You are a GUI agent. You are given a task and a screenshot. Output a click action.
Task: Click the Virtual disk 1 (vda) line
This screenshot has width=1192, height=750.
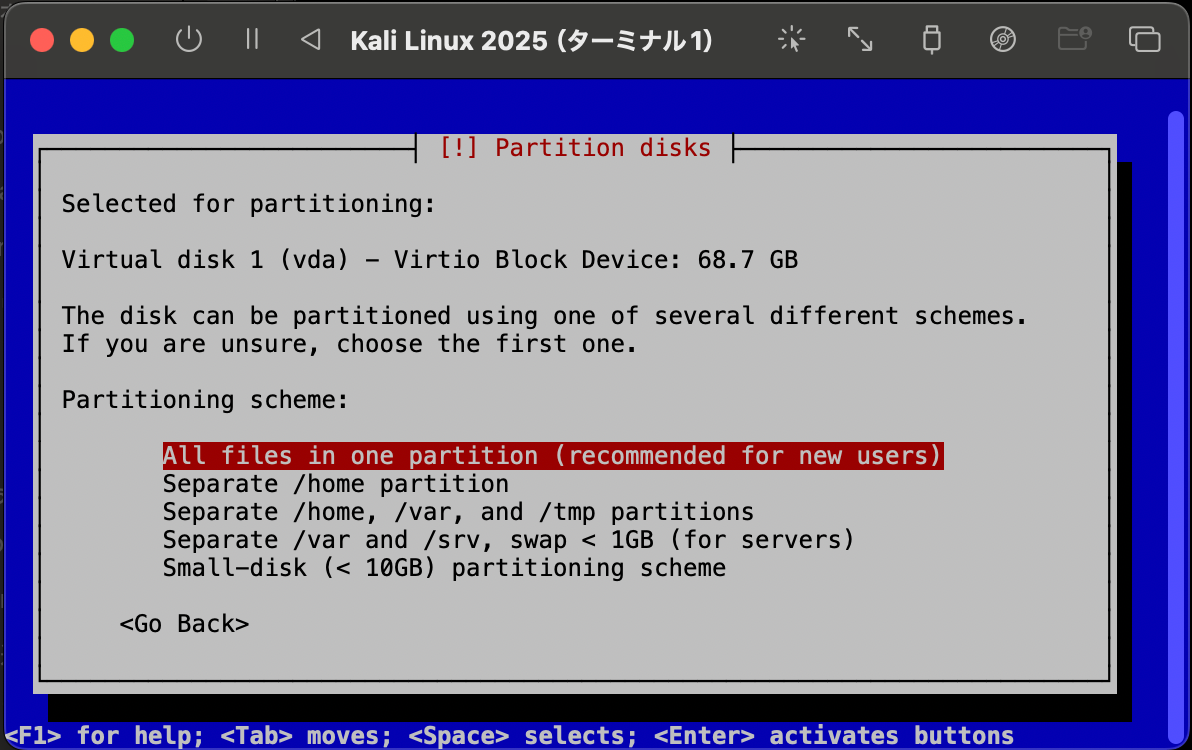(x=430, y=260)
